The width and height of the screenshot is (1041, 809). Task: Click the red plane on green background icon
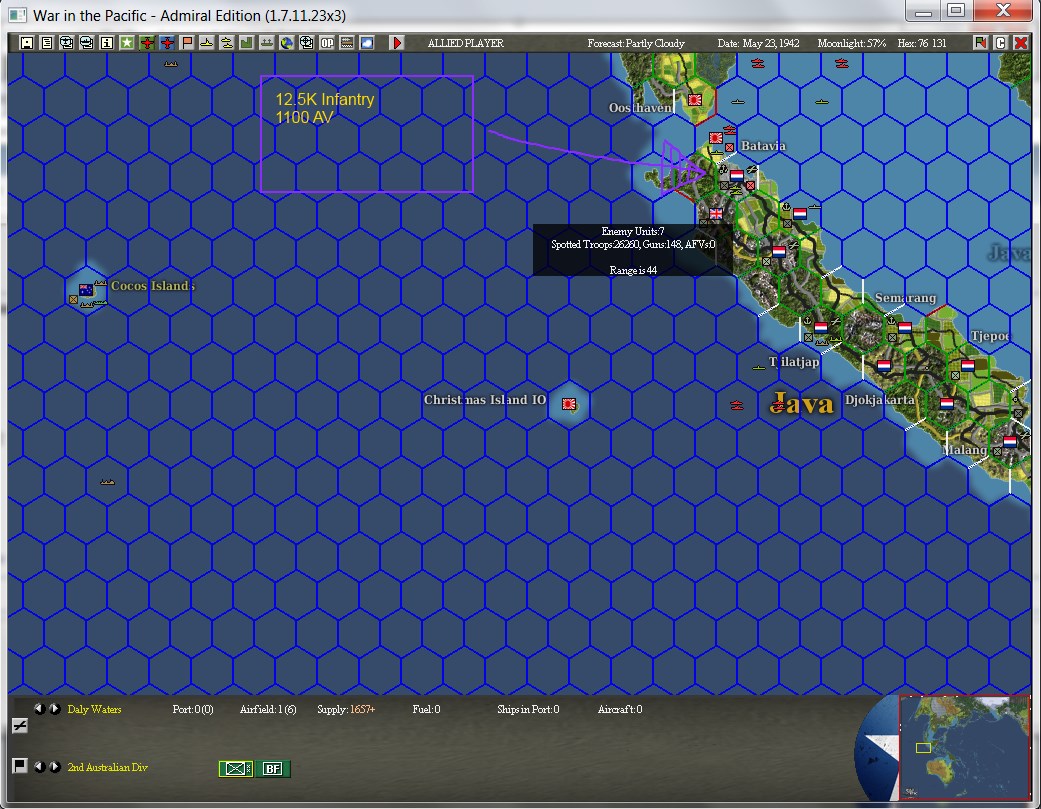(147, 43)
